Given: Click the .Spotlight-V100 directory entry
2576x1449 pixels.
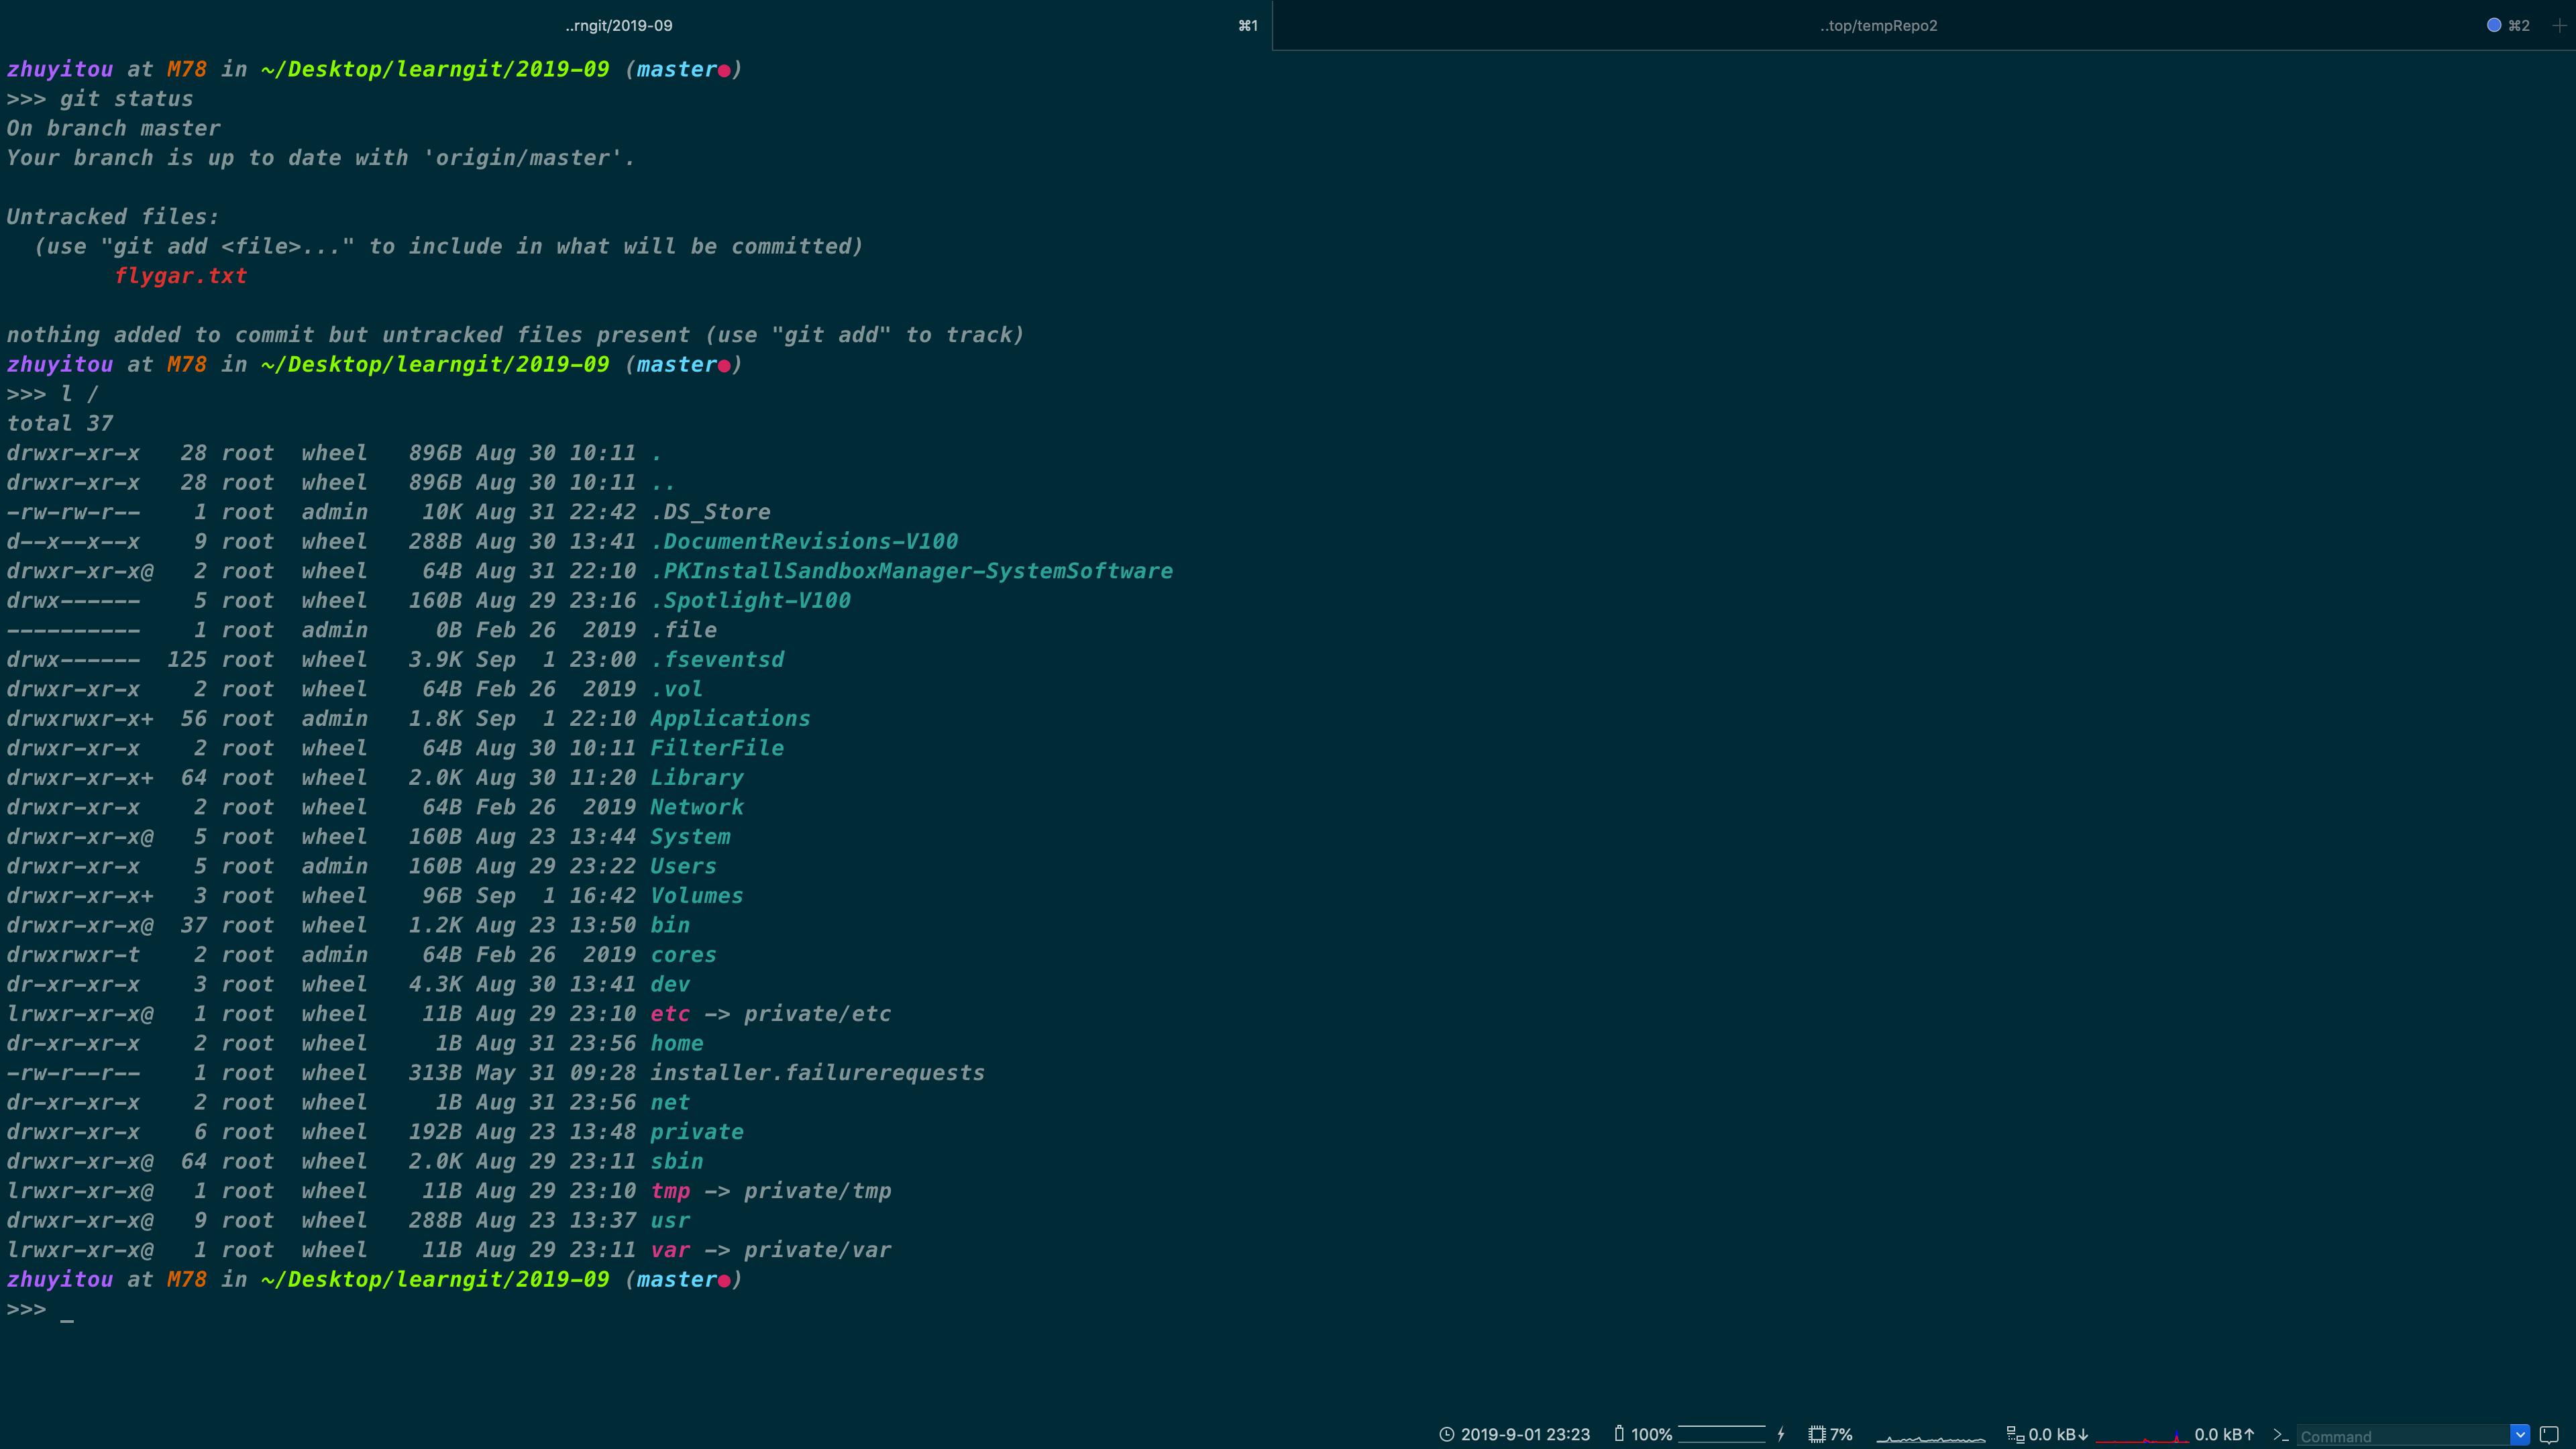Looking at the screenshot, I should click(x=751, y=601).
